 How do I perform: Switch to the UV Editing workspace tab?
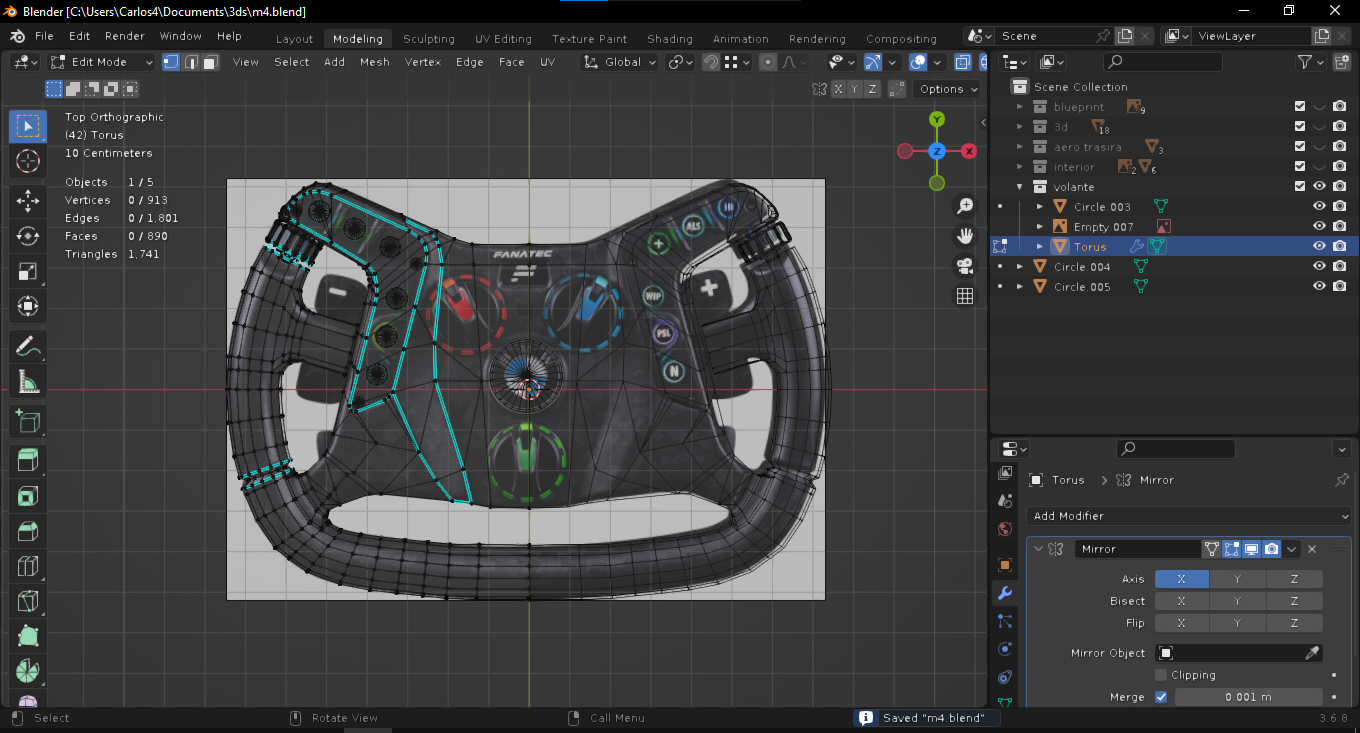tap(503, 39)
